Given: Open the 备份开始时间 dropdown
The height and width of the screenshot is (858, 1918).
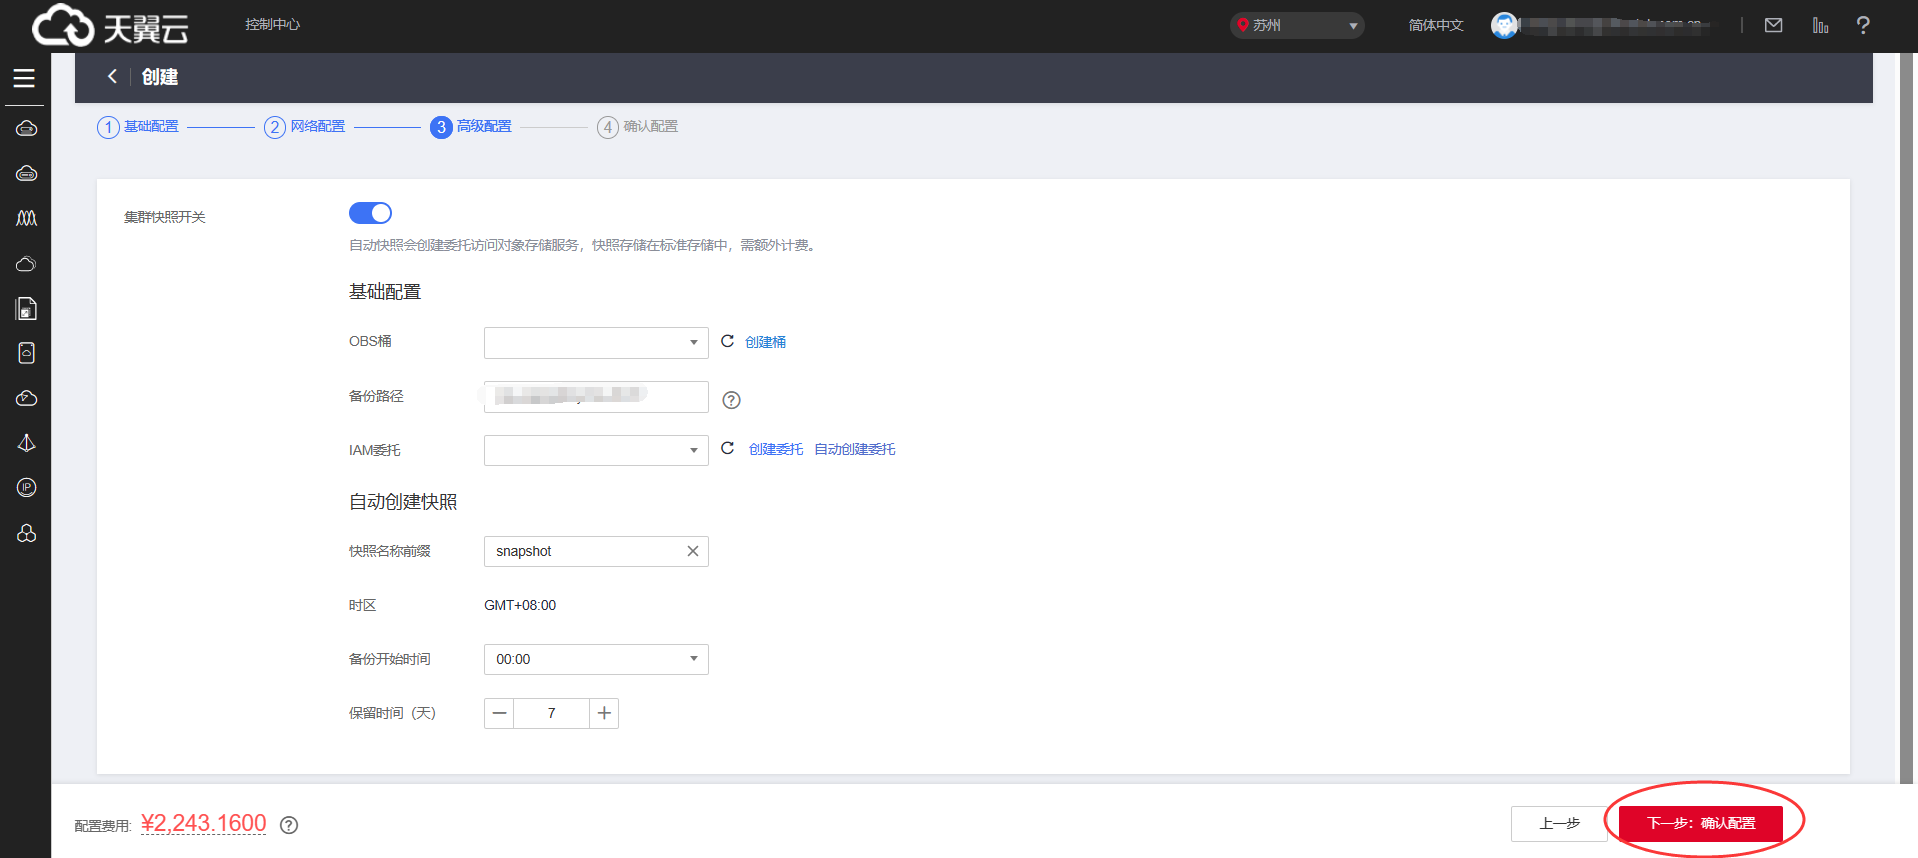Looking at the screenshot, I should tap(596, 659).
